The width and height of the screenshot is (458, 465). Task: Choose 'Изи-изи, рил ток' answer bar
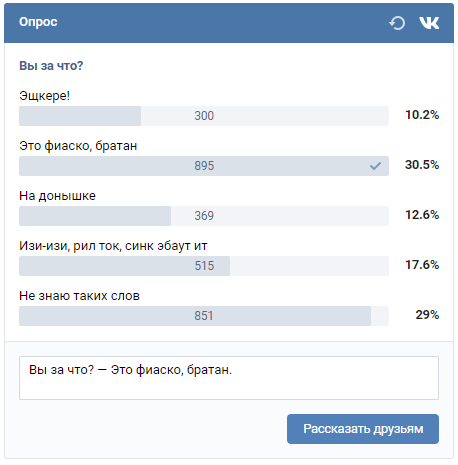[x=204, y=266]
